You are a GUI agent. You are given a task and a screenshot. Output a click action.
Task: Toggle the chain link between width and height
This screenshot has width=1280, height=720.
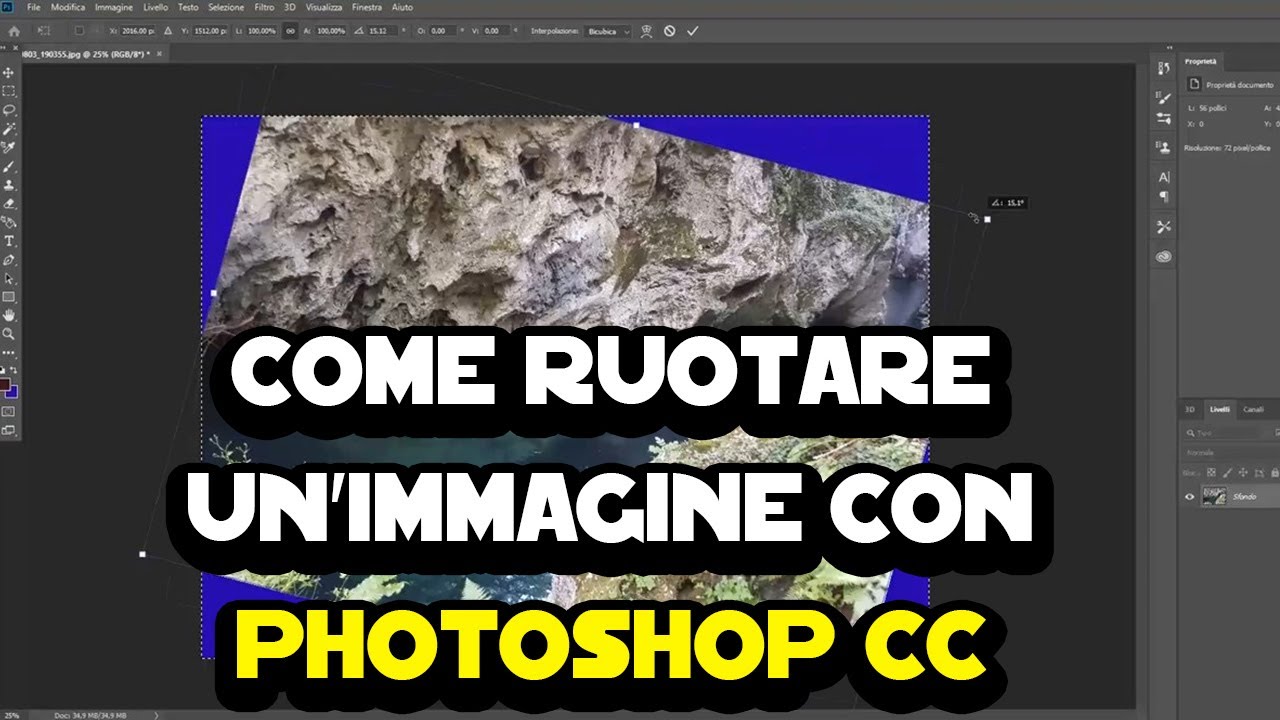point(290,31)
